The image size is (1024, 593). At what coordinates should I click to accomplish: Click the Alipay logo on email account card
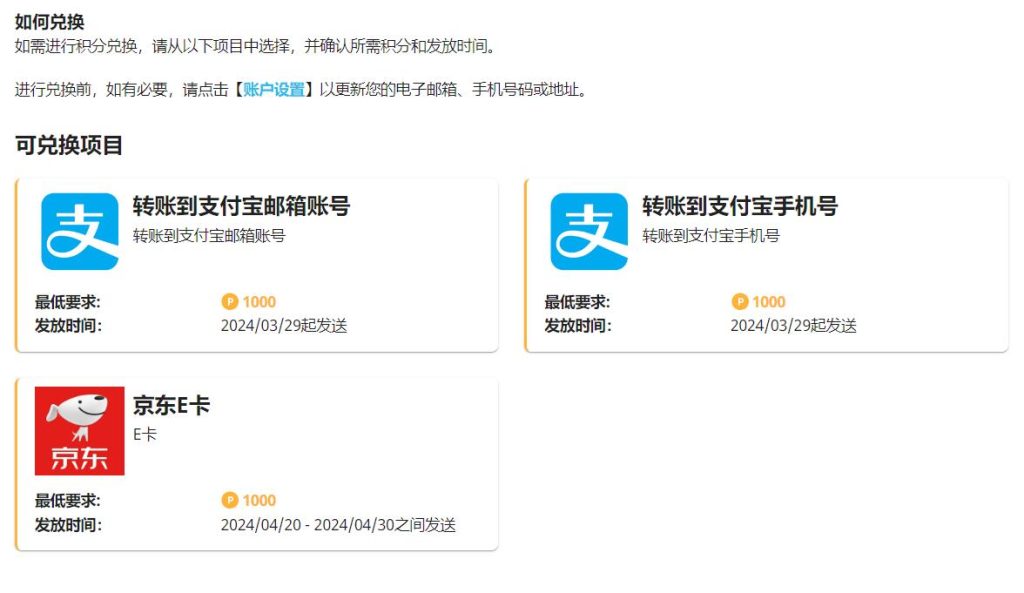[80, 231]
